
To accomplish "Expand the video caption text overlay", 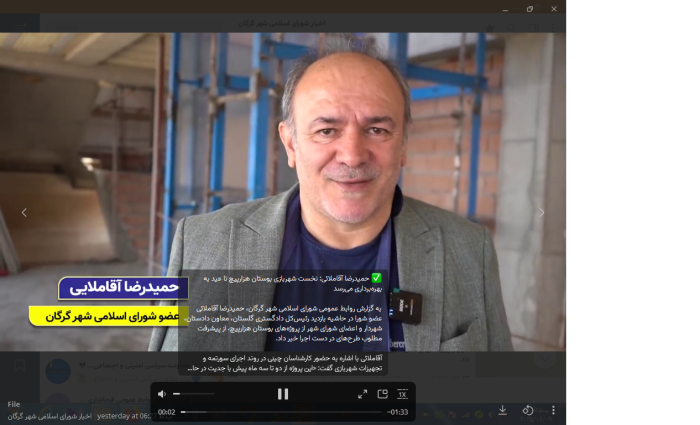I will (x=283, y=322).
